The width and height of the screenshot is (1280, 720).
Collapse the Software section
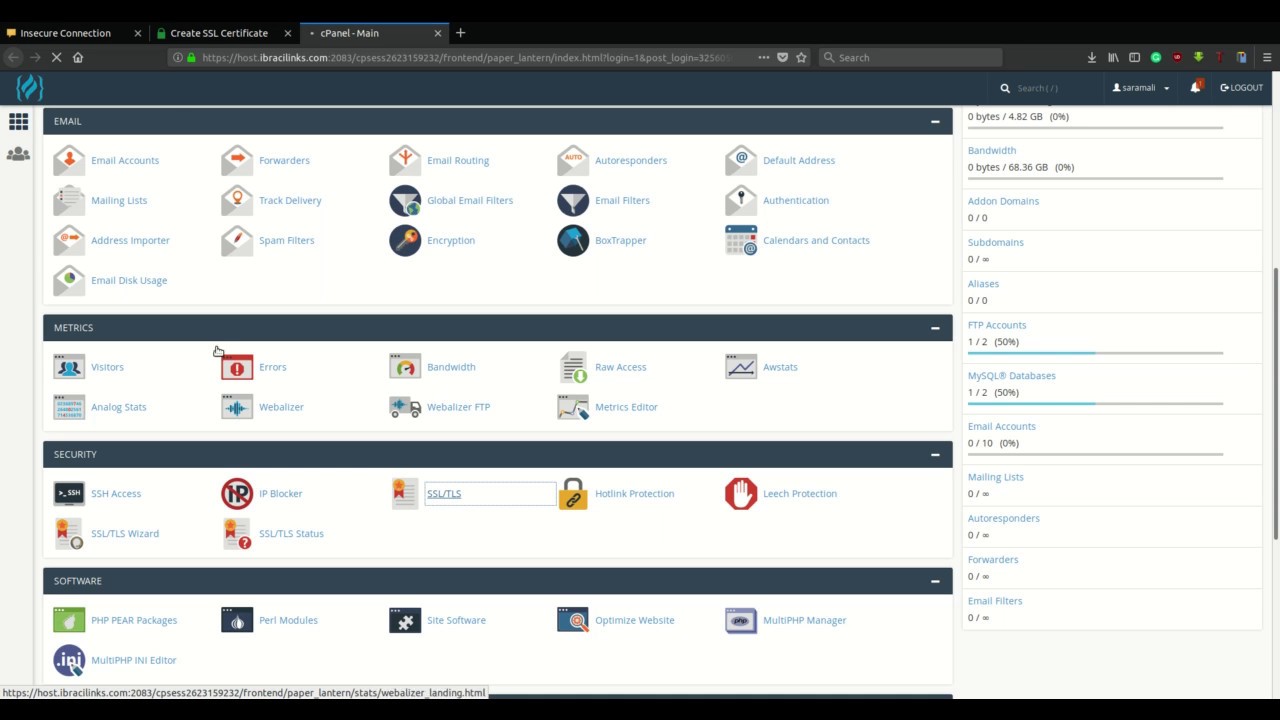tap(935, 581)
